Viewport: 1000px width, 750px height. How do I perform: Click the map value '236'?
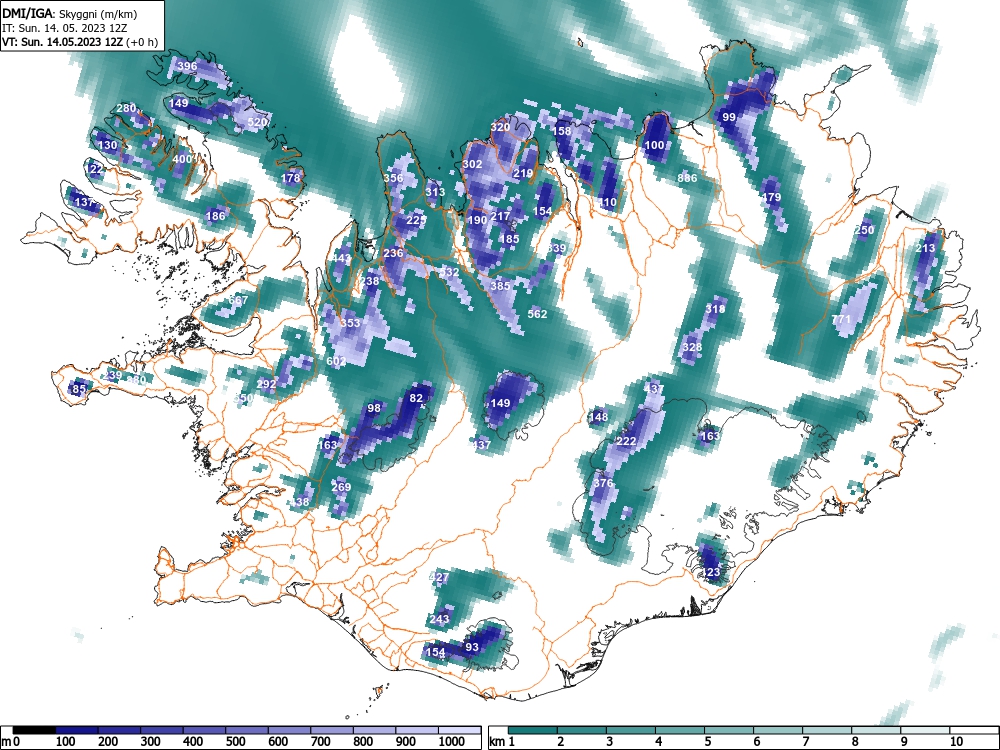[393, 253]
